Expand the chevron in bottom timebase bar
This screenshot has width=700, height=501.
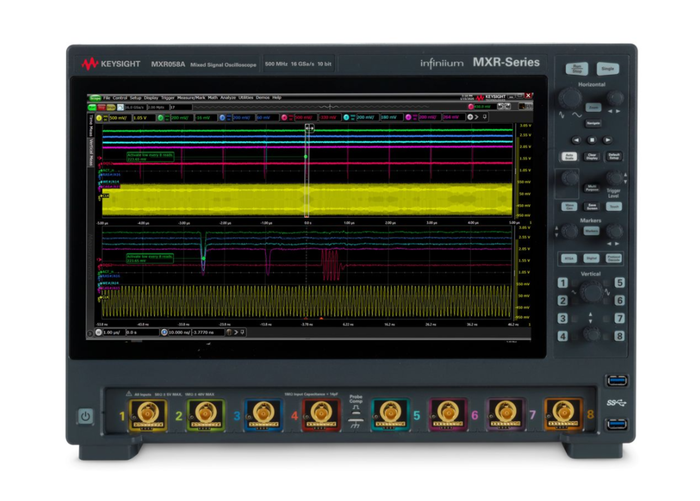pyautogui.click(x=237, y=332)
